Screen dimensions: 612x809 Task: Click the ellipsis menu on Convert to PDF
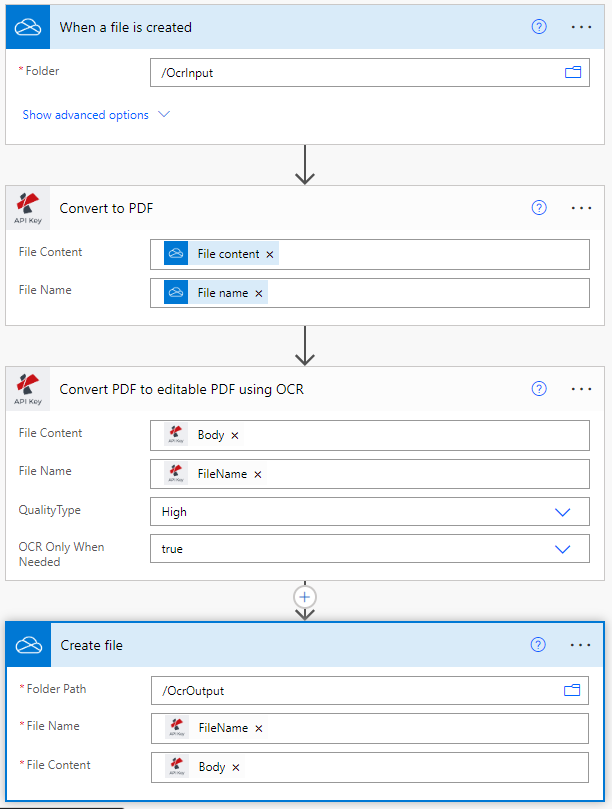point(581,207)
